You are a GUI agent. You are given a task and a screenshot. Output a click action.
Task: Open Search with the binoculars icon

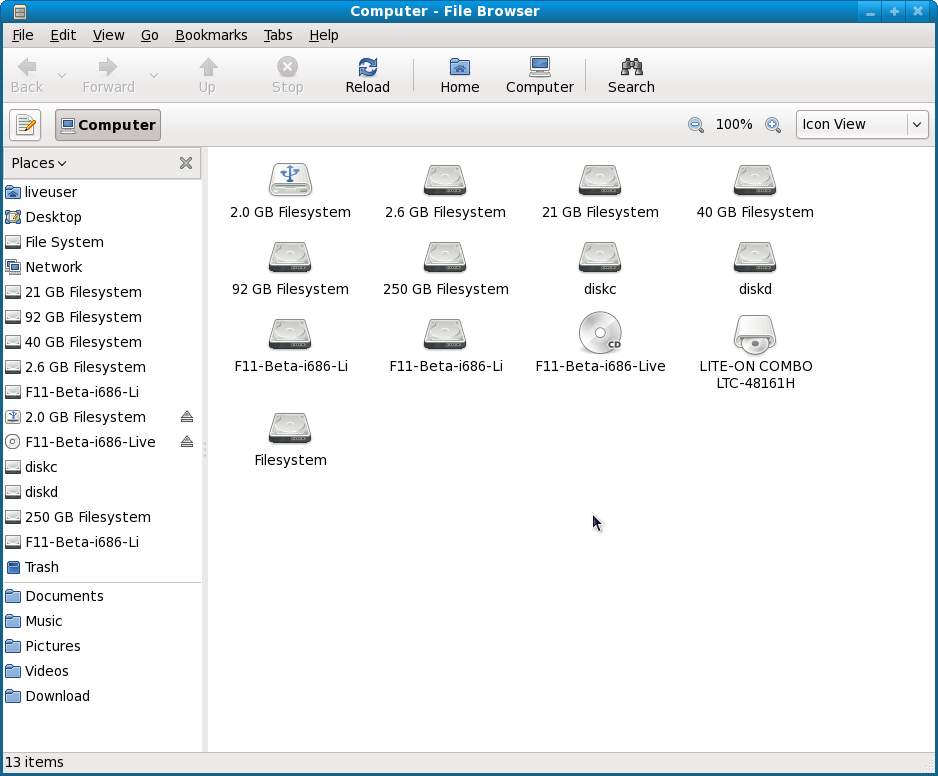click(631, 75)
